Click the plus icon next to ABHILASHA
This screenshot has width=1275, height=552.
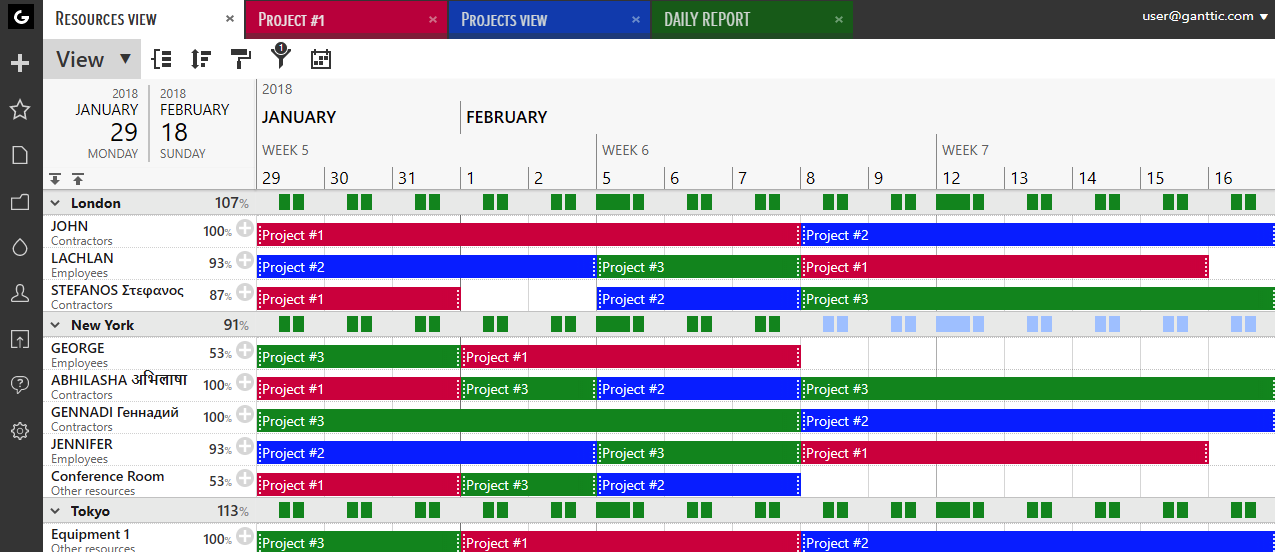(244, 382)
